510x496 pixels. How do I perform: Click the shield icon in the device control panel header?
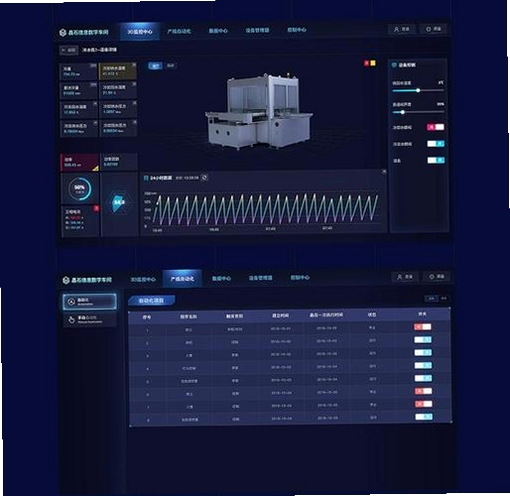(394, 65)
